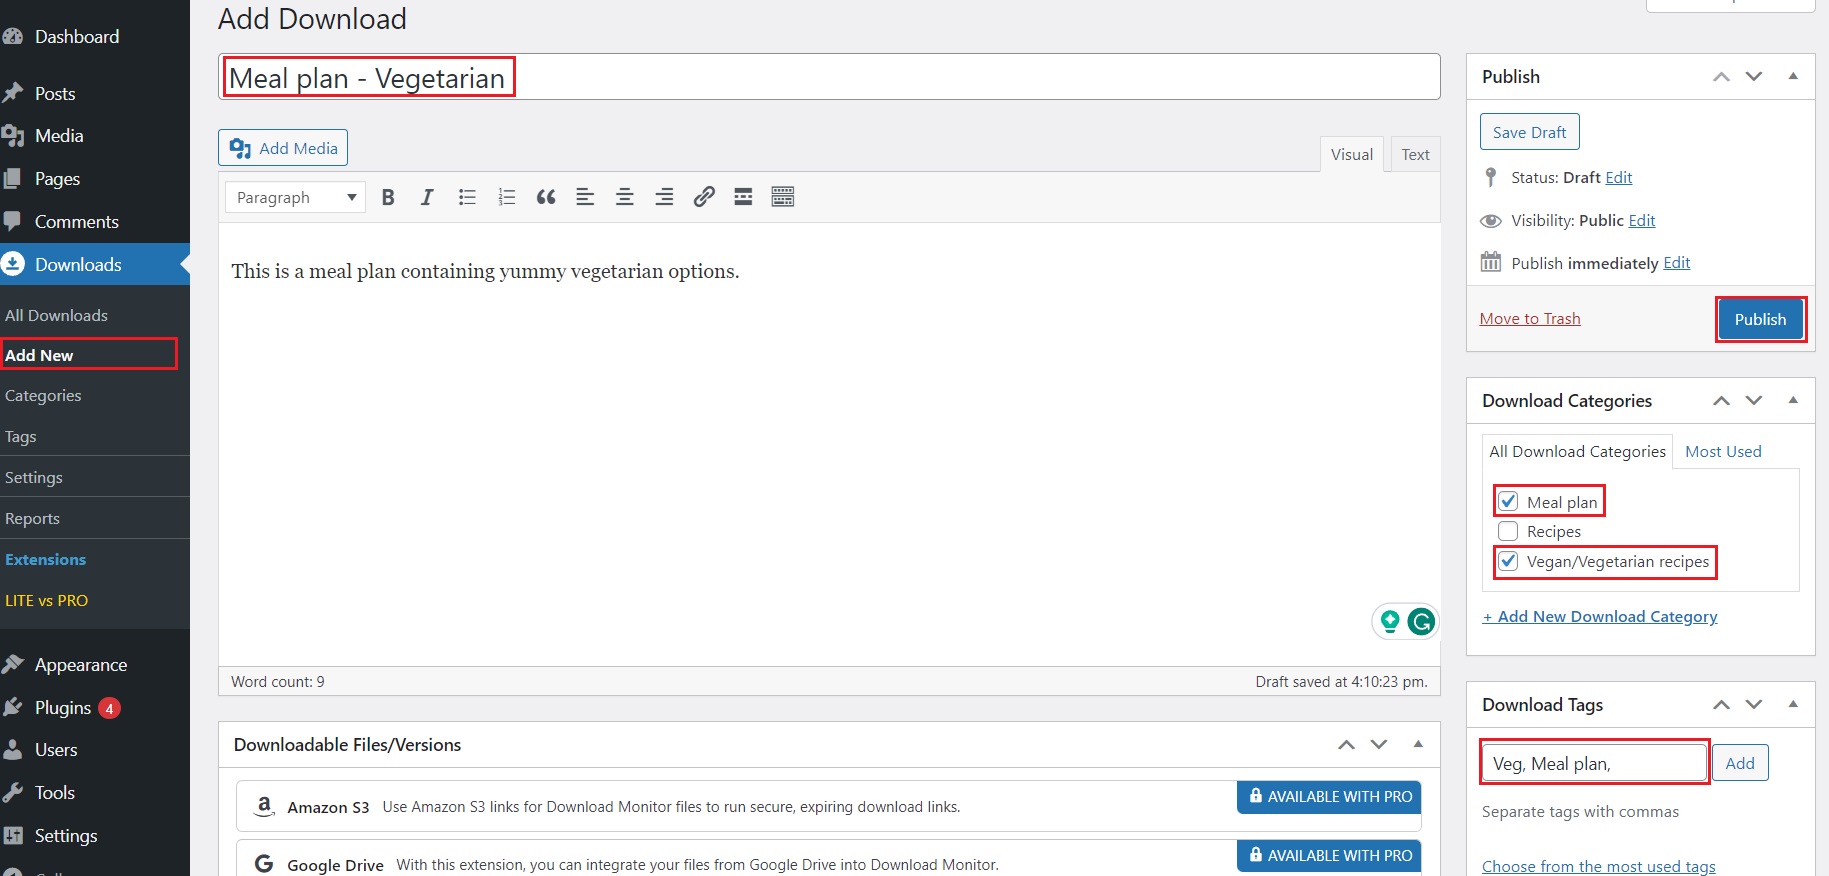Click the insert link icon
This screenshot has width=1829, height=876.
[704, 197]
